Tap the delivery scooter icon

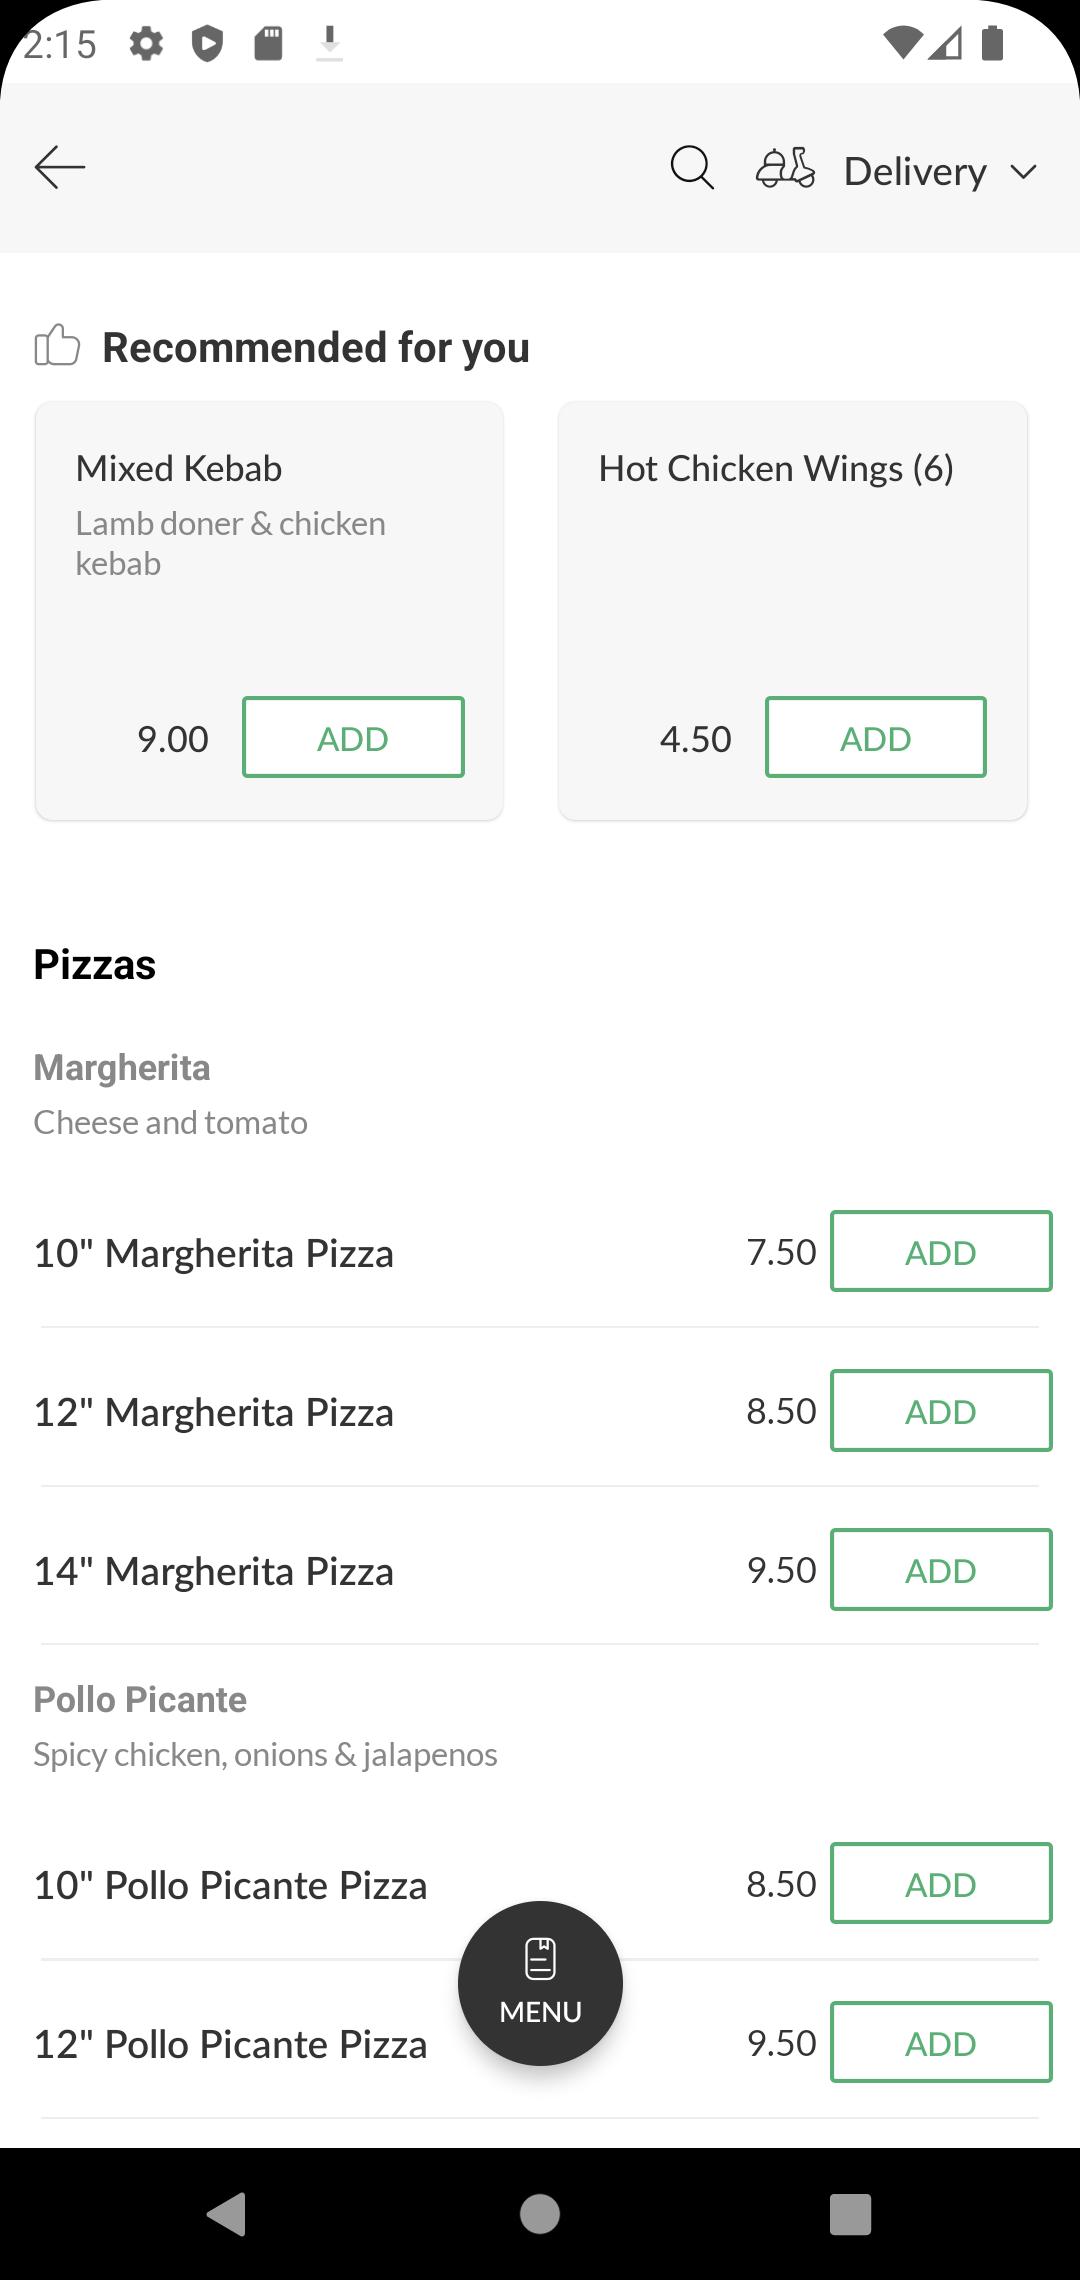tap(785, 168)
